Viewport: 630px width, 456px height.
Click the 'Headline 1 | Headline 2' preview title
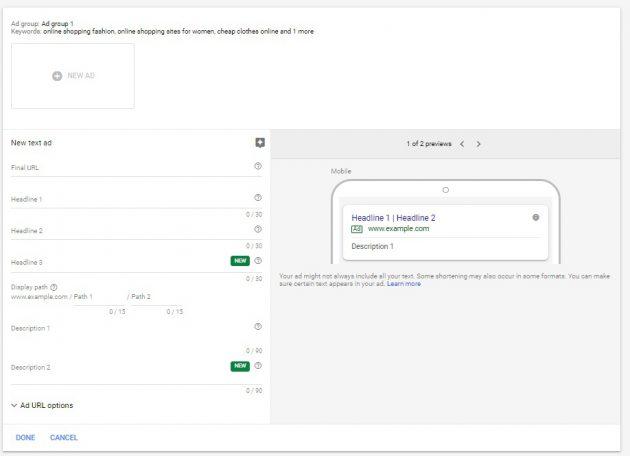coord(393,218)
